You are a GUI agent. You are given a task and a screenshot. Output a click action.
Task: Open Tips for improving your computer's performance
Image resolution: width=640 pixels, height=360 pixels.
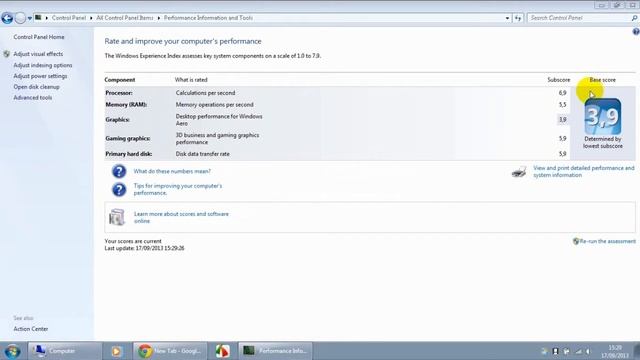click(178, 189)
